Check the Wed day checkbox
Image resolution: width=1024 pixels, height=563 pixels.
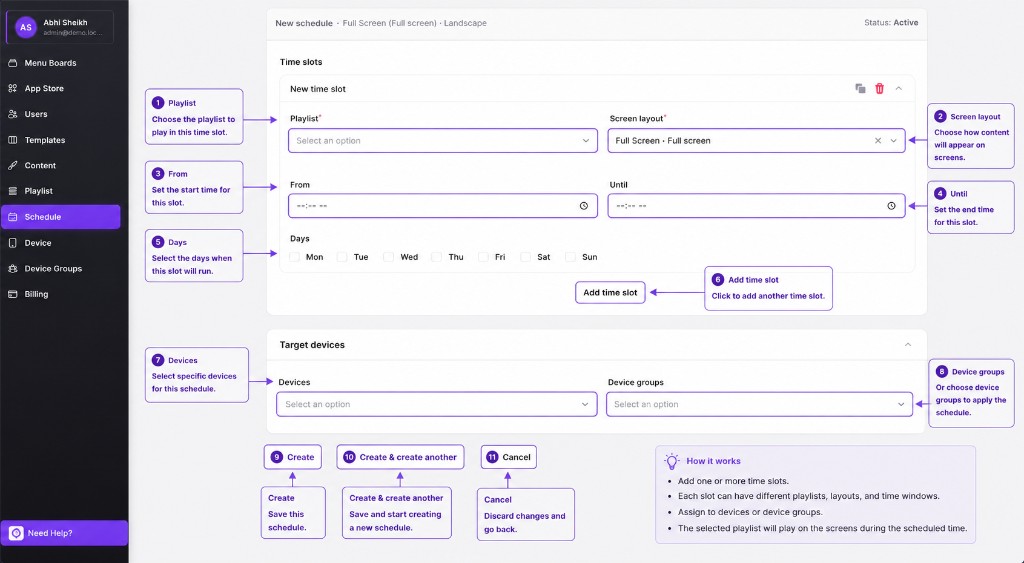[389, 257]
